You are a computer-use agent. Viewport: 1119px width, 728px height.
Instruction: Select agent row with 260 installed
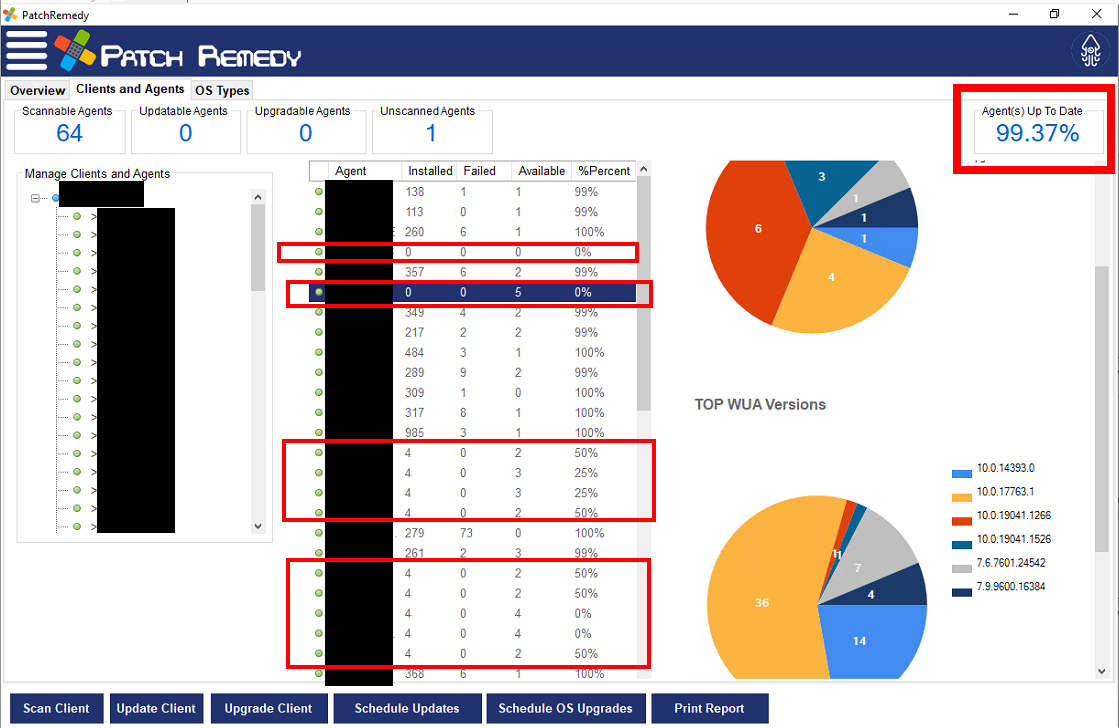[472, 232]
